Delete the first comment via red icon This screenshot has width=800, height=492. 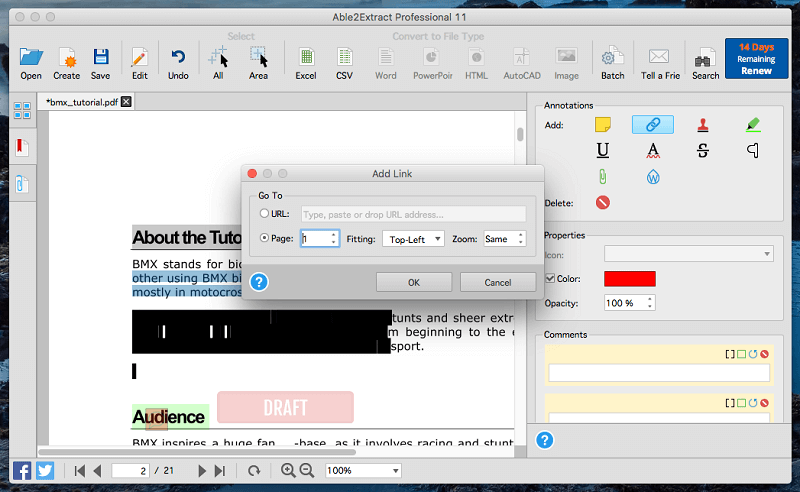pos(764,354)
